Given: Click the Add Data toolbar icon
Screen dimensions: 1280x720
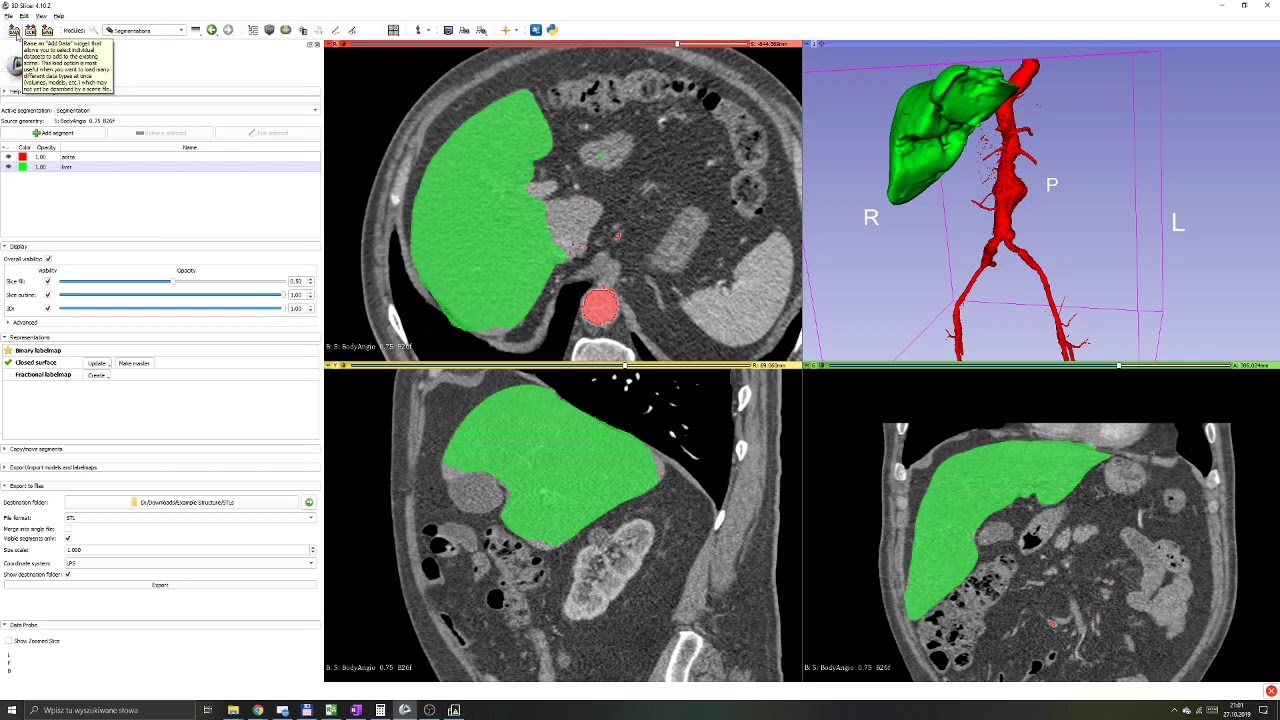Looking at the screenshot, I should 14,30.
